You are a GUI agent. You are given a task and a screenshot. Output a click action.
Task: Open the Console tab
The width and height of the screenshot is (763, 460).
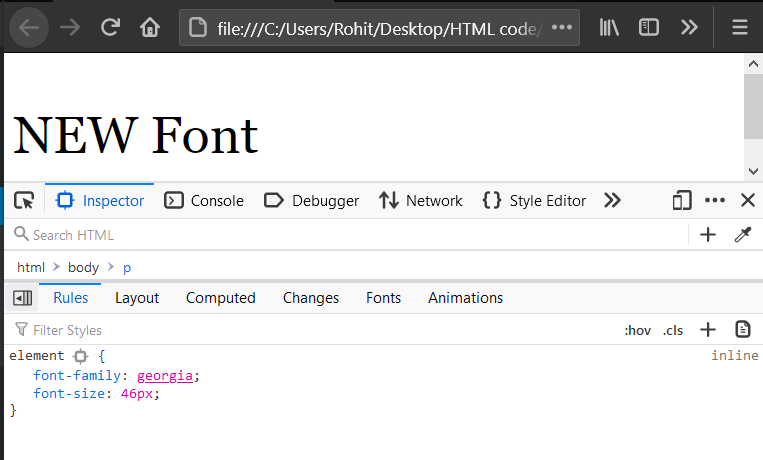click(x=204, y=201)
